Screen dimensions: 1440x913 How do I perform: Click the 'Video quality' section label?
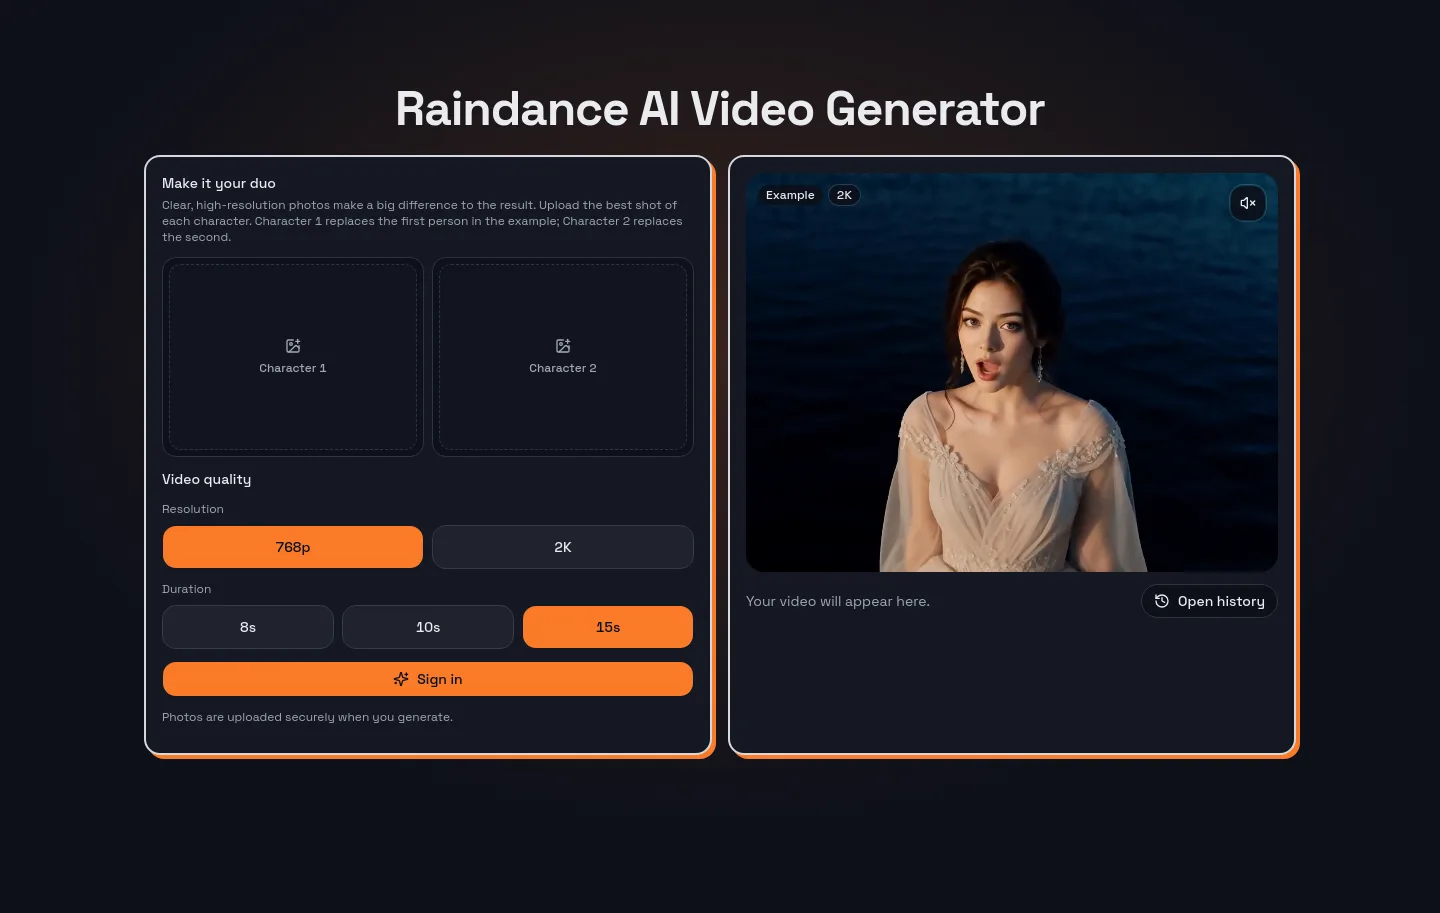[x=207, y=479]
